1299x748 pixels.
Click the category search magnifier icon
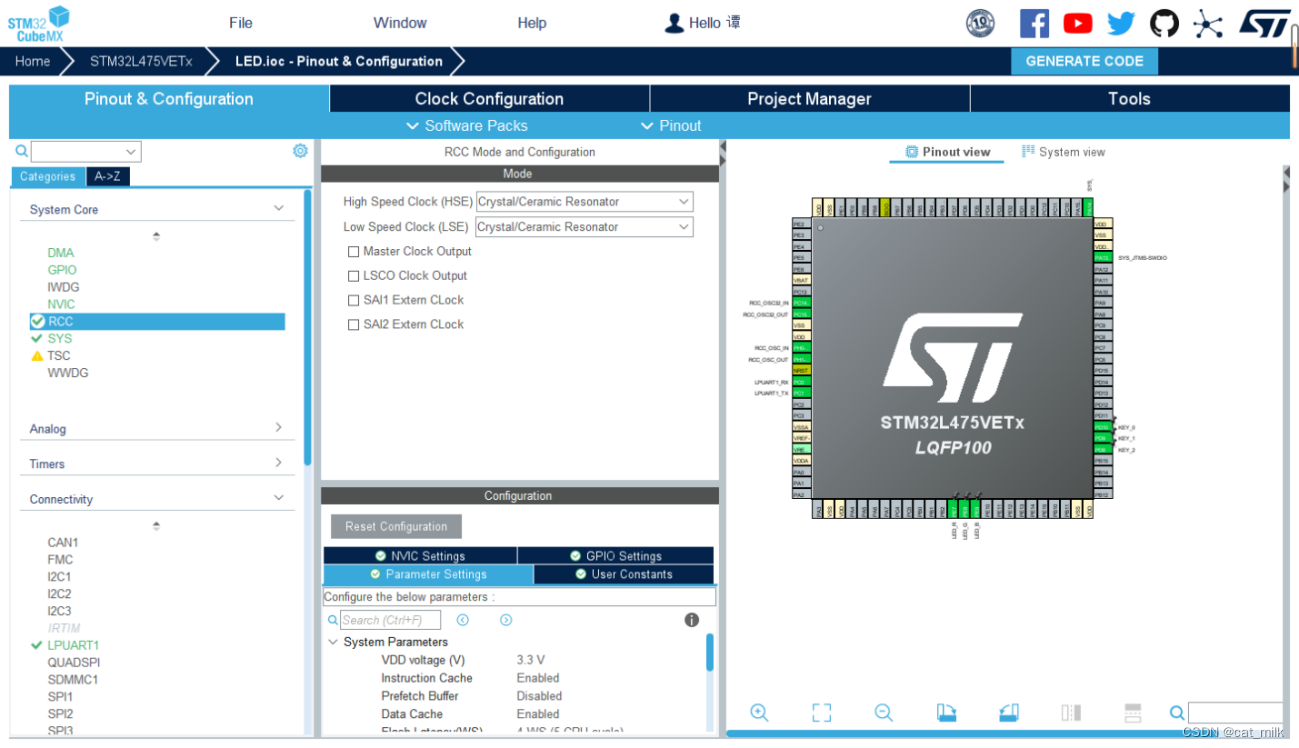pyautogui.click(x=22, y=151)
